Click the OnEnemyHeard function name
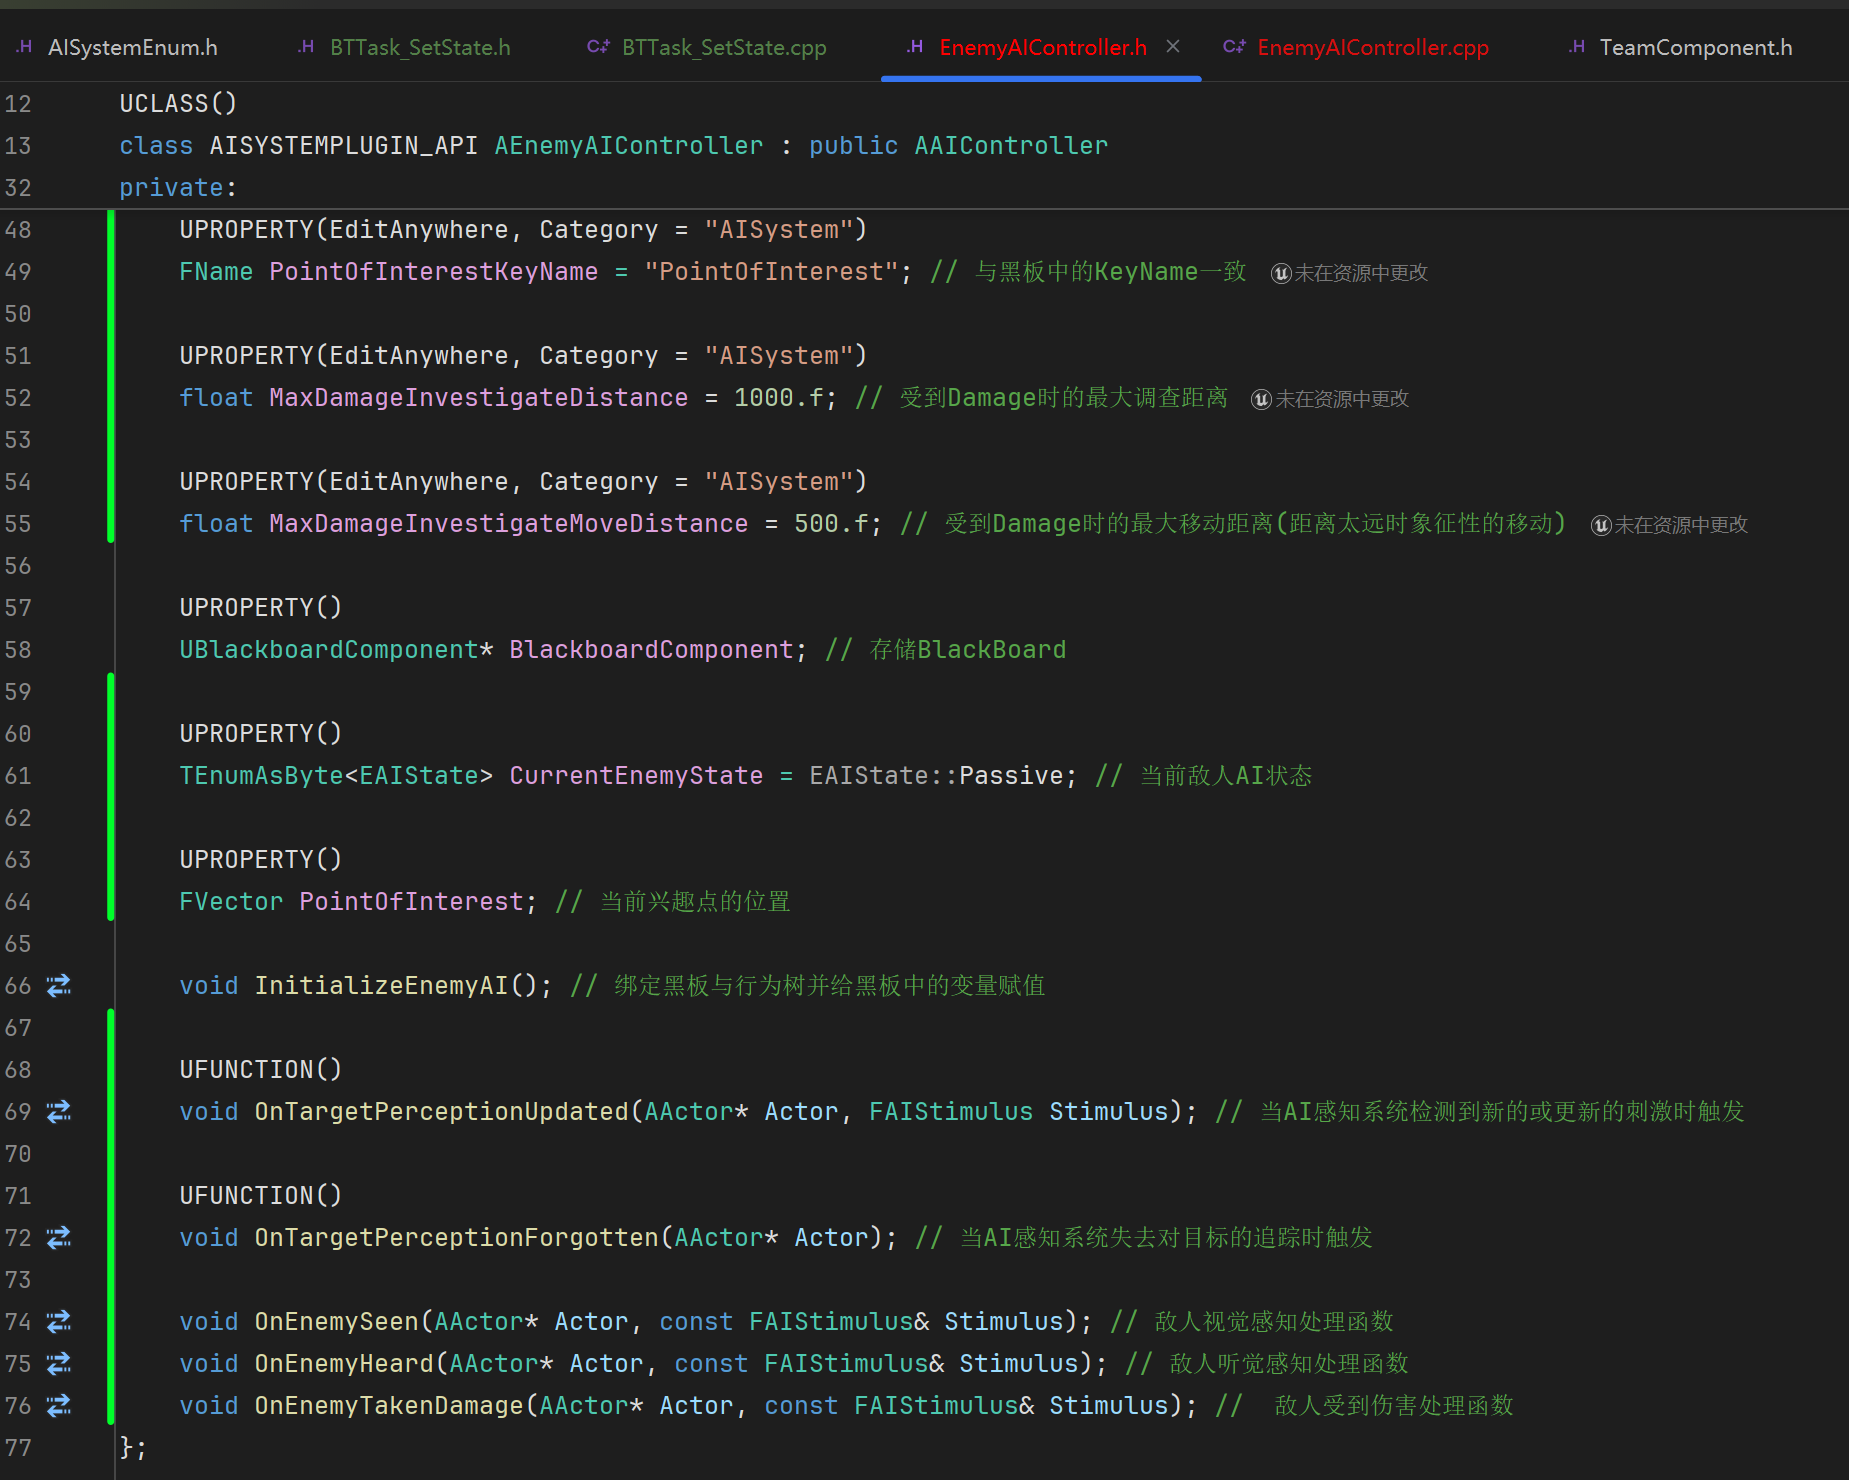Viewport: 1849px width, 1480px height. coord(344,1364)
